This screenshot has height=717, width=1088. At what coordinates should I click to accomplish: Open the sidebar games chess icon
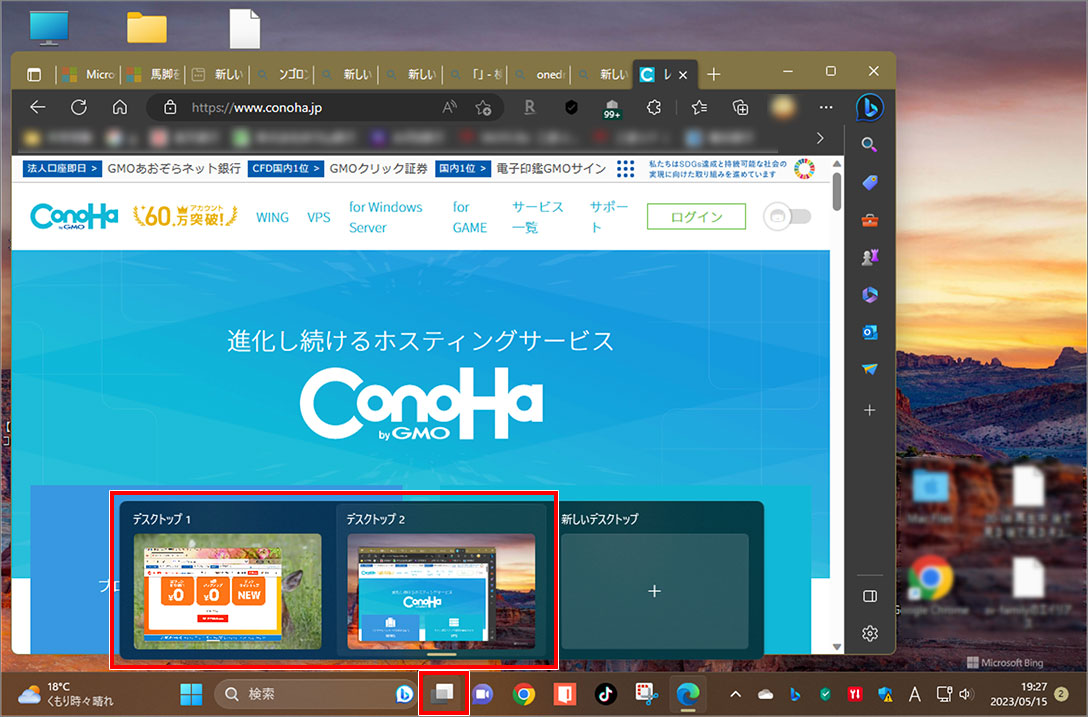click(869, 258)
